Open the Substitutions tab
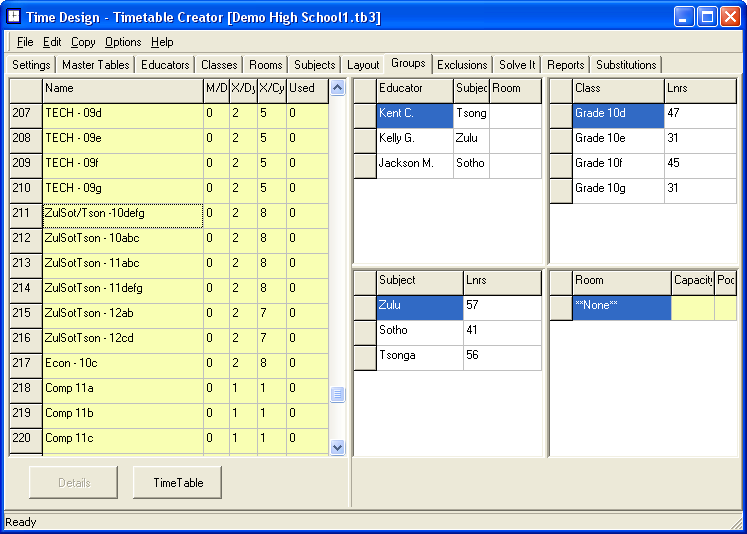The width and height of the screenshot is (747, 534). [626, 65]
